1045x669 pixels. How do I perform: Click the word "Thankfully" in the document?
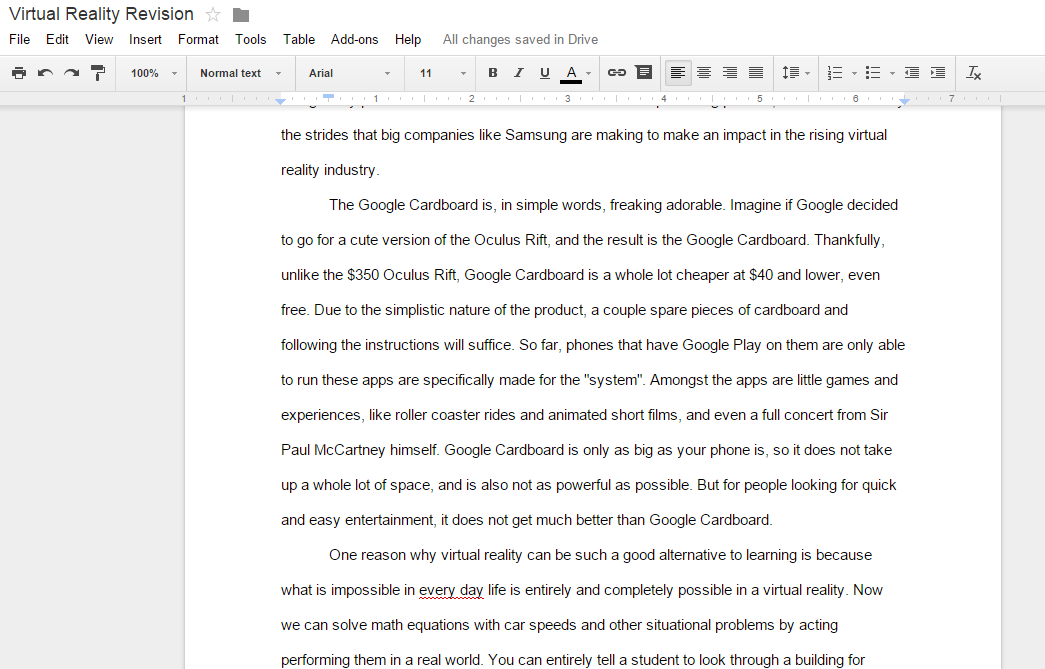pos(847,240)
